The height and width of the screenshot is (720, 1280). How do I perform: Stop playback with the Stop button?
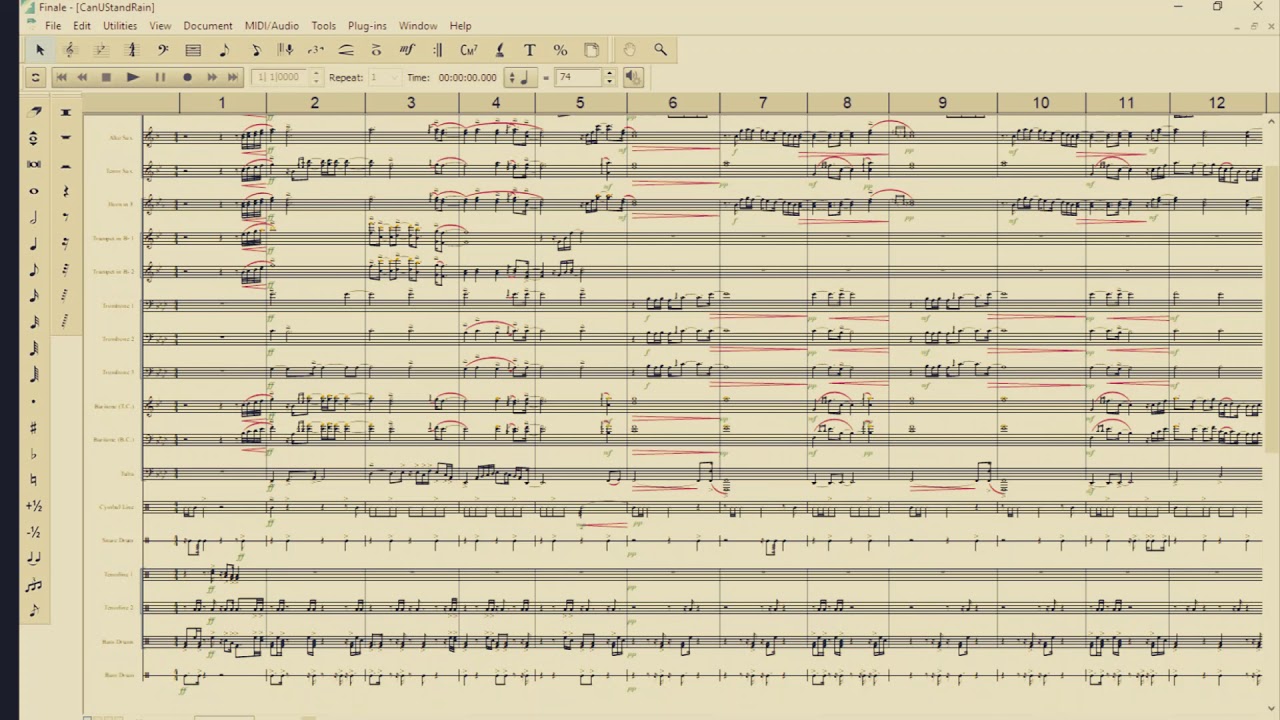(106, 77)
